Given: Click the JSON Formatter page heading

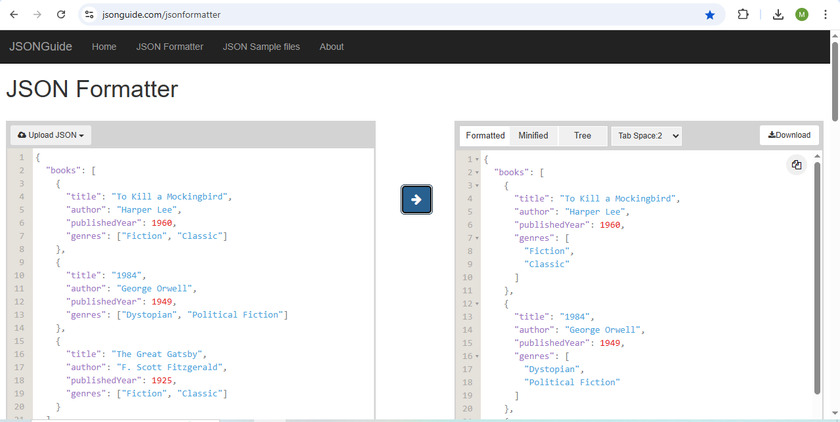Looking at the screenshot, I should pos(92,89).
